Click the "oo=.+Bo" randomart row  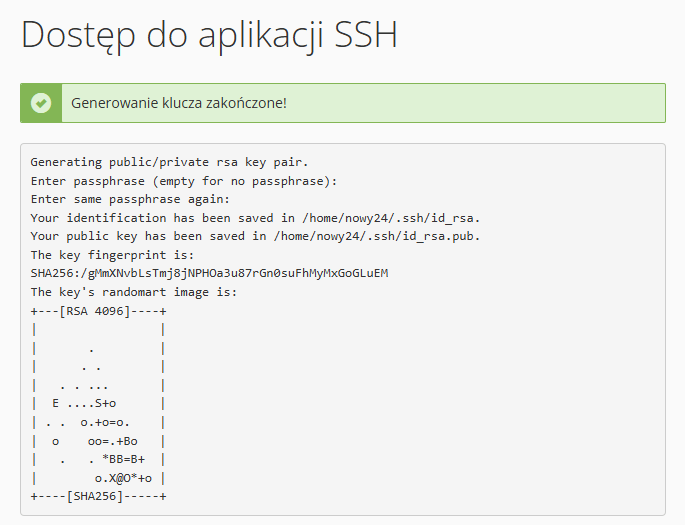click(x=112, y=441)
